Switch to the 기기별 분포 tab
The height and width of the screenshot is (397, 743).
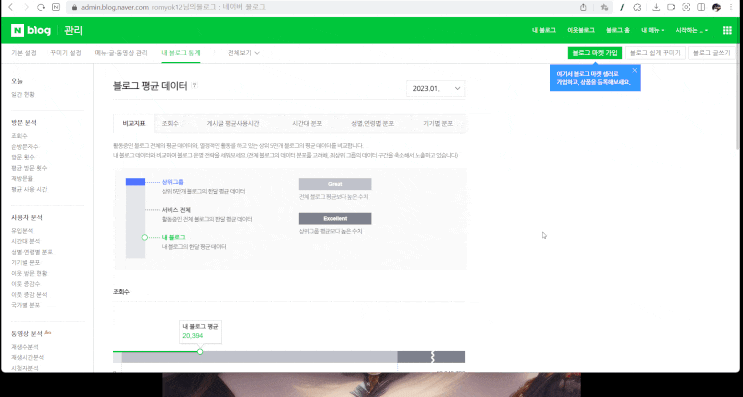(438, 124)
